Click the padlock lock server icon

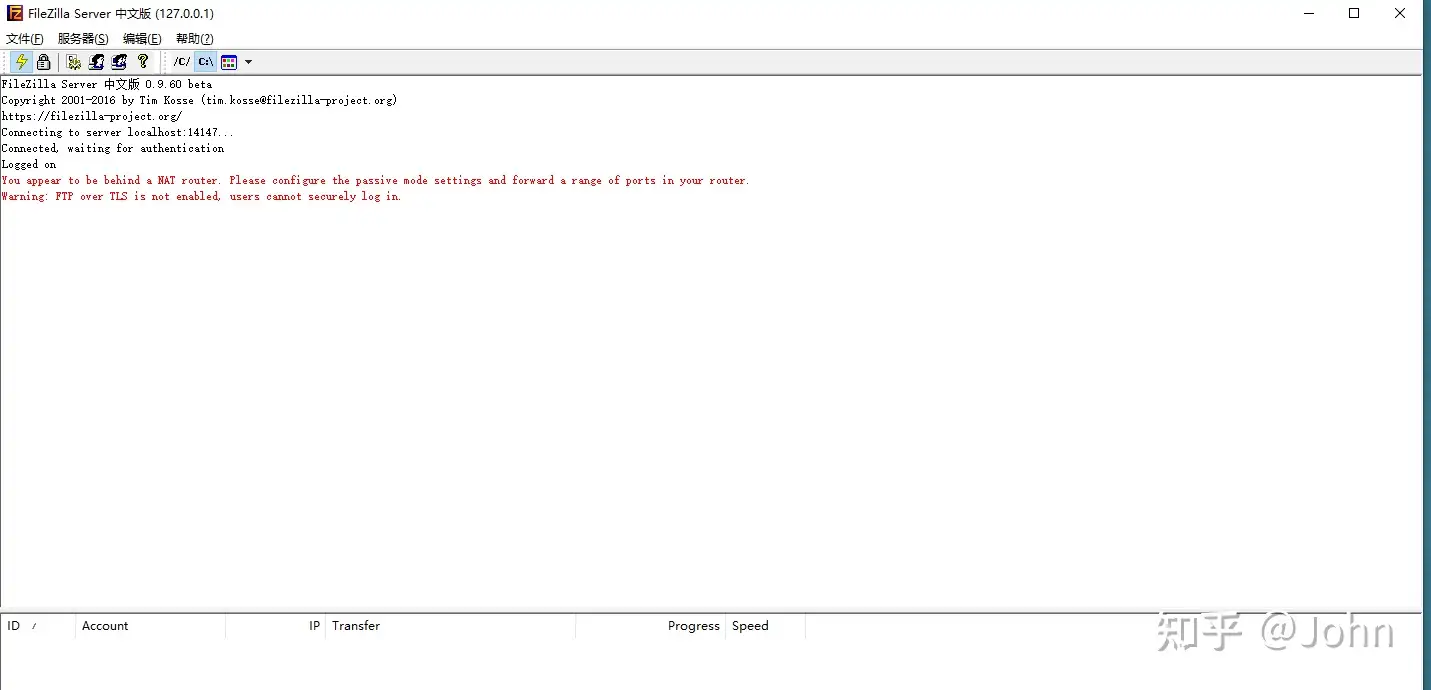[43, 62]
